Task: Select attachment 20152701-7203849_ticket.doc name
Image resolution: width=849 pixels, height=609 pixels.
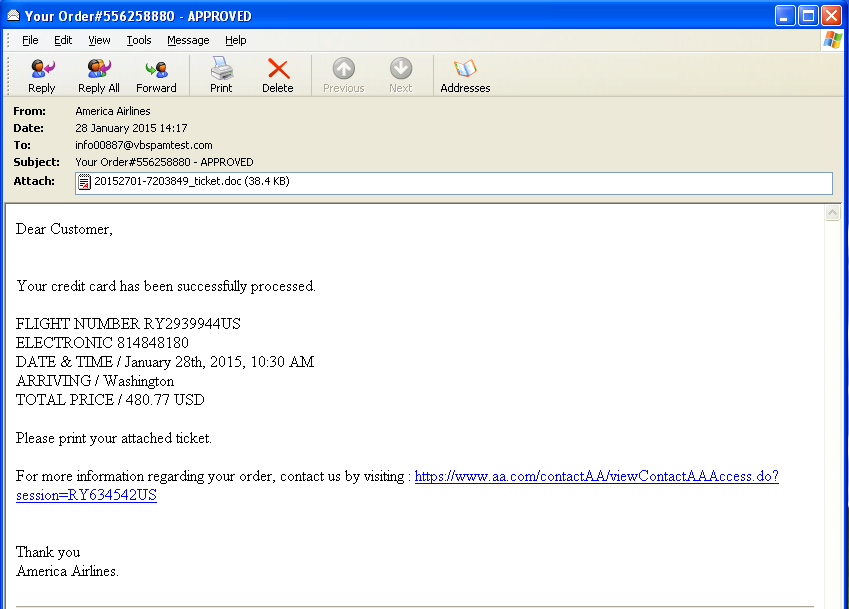Action: tap(168, 181)
